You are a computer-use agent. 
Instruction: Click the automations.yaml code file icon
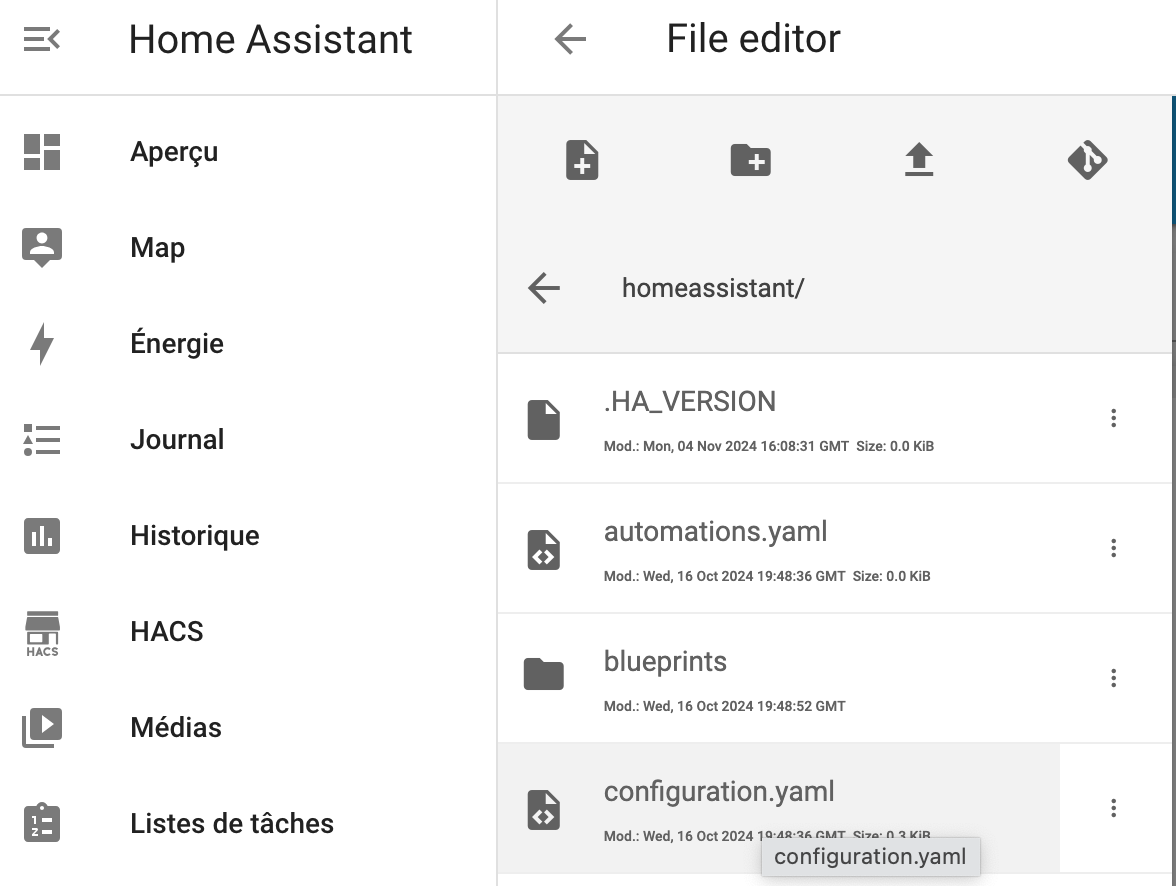(544, 550)
